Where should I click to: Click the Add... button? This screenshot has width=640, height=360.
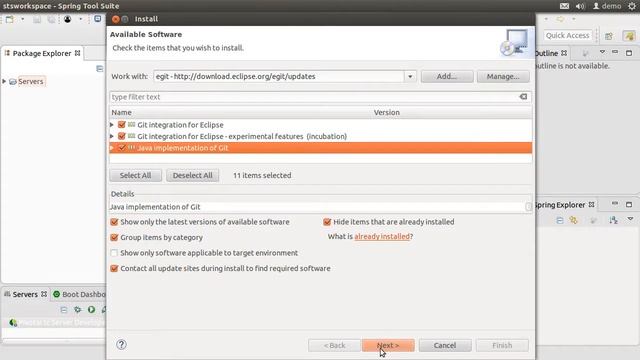tap(447, 76)
